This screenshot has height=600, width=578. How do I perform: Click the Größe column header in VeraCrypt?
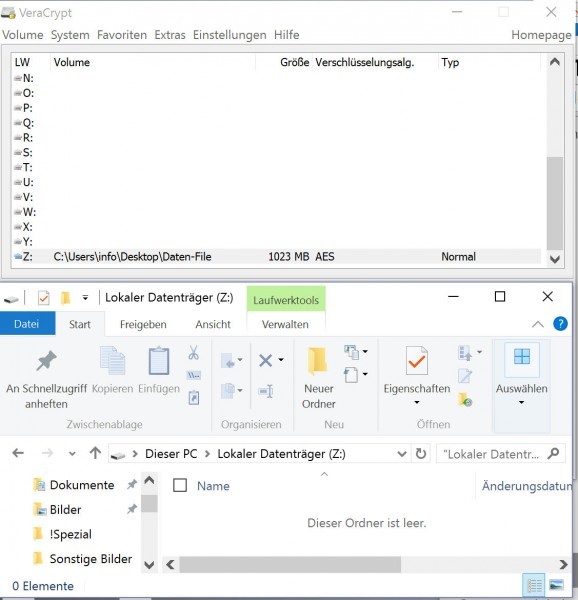point(295,62)
